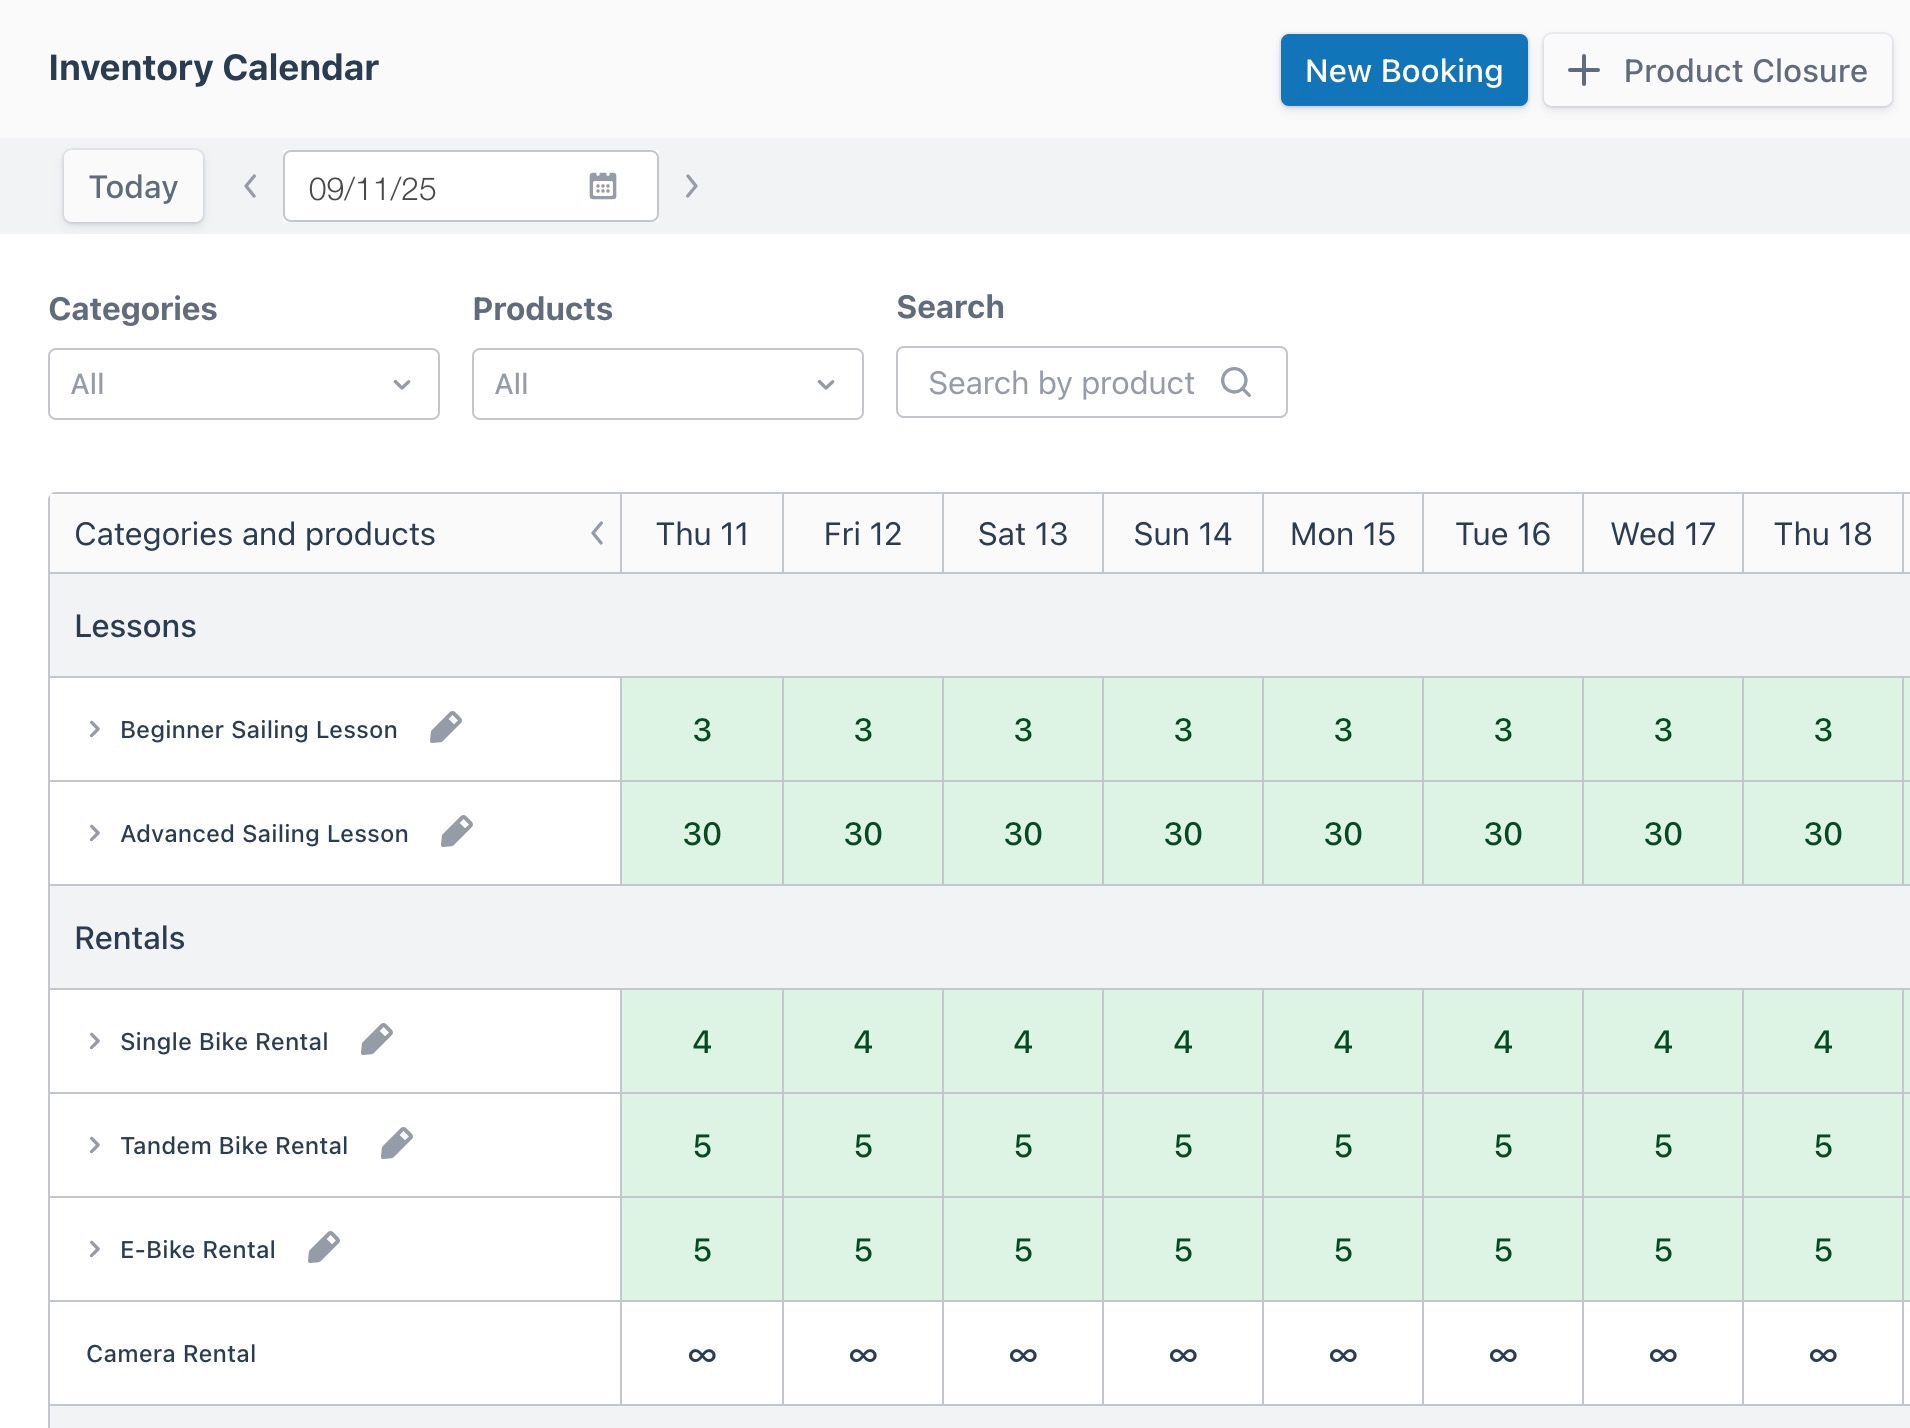Expand the Beginner Sailing Lesson row
This screenshot has width=1910, height=1428.
95,729
